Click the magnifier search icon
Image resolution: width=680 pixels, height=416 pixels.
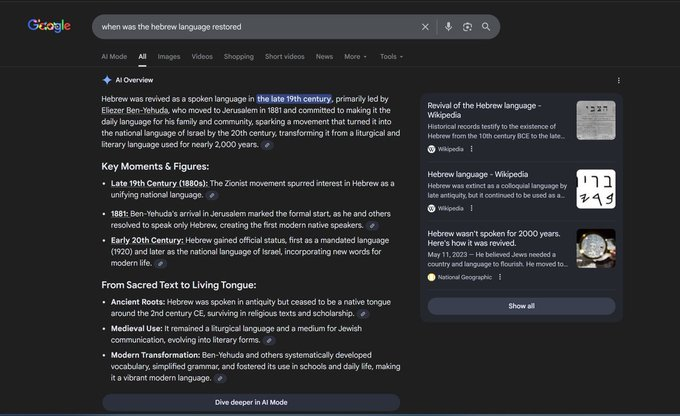point(486,27)
